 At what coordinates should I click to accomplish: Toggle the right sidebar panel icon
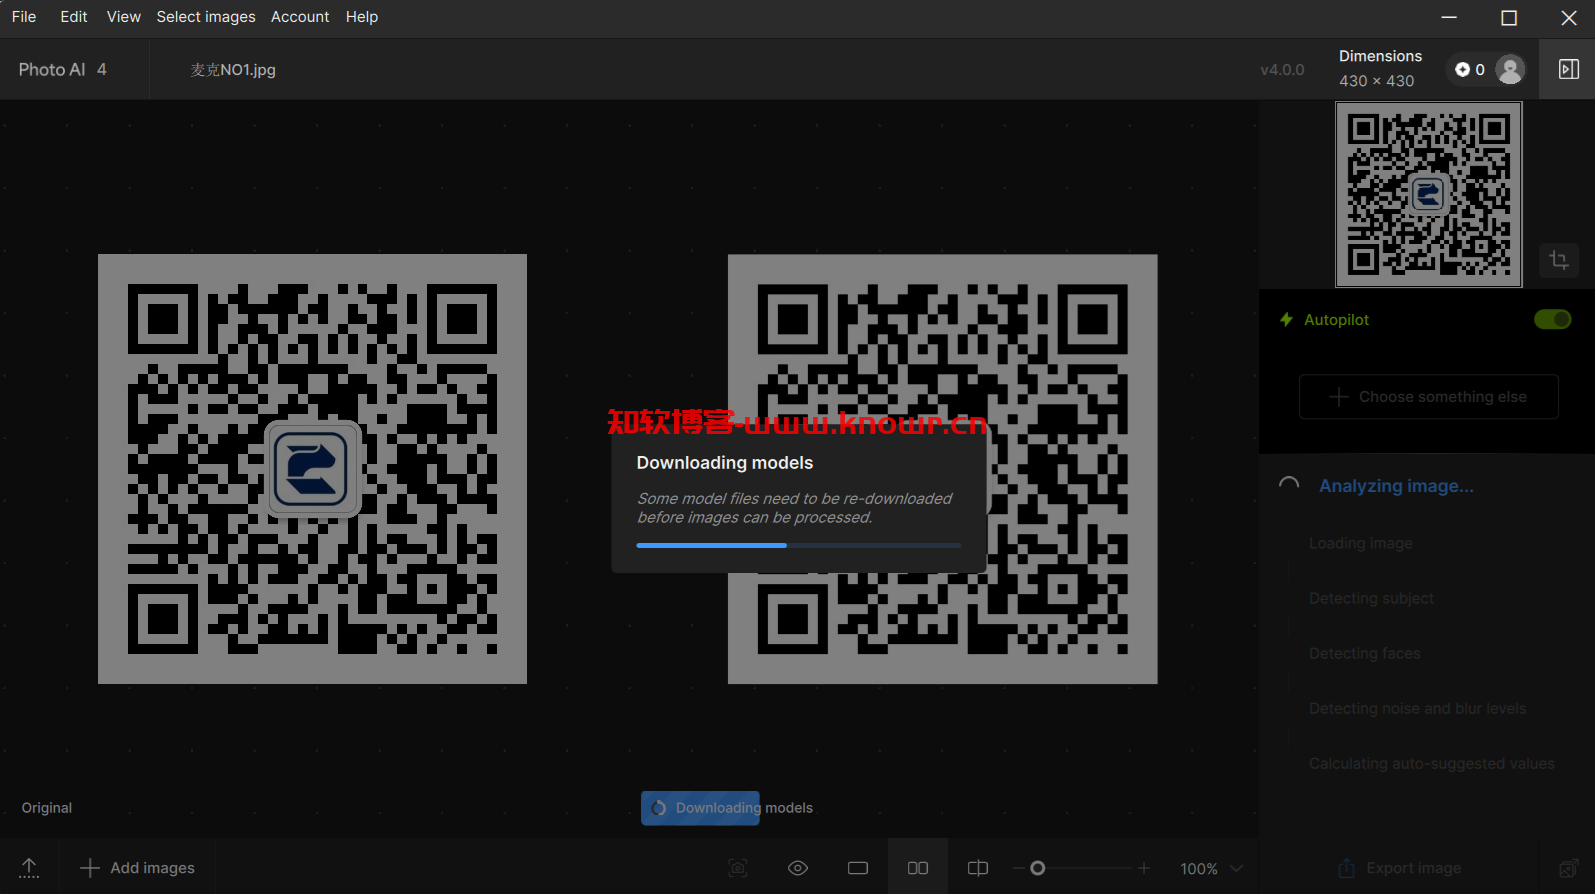1568,69
